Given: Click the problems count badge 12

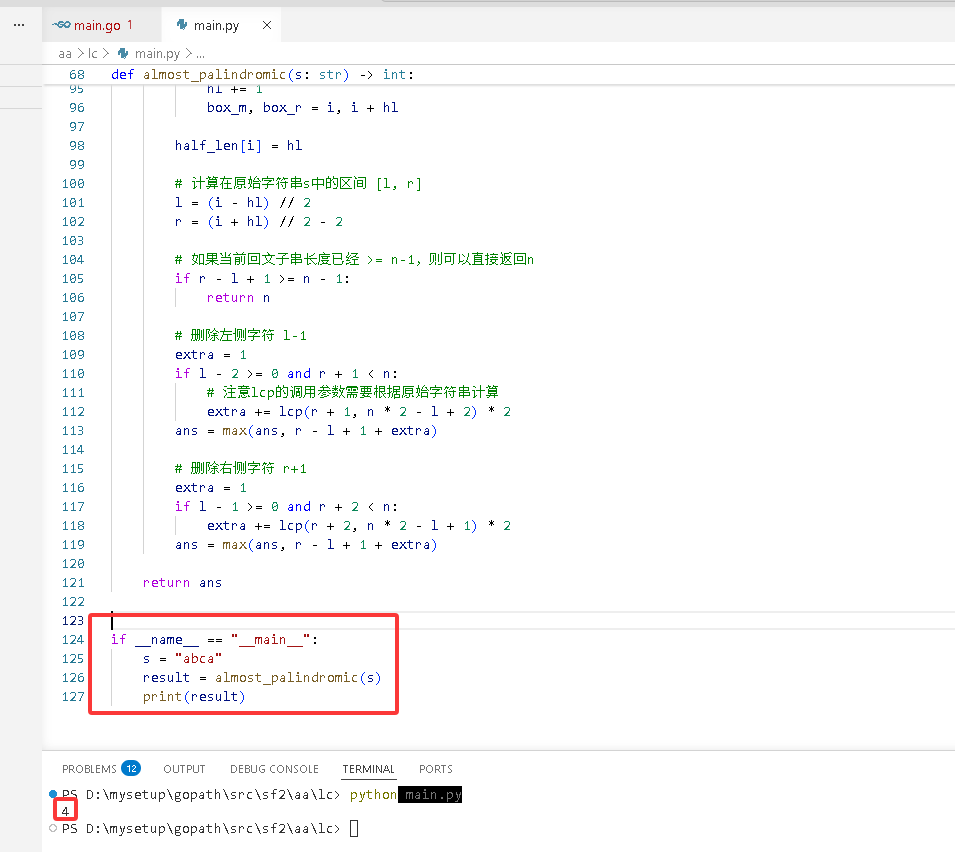Looking at the screenshot, I should coord(131,768).
